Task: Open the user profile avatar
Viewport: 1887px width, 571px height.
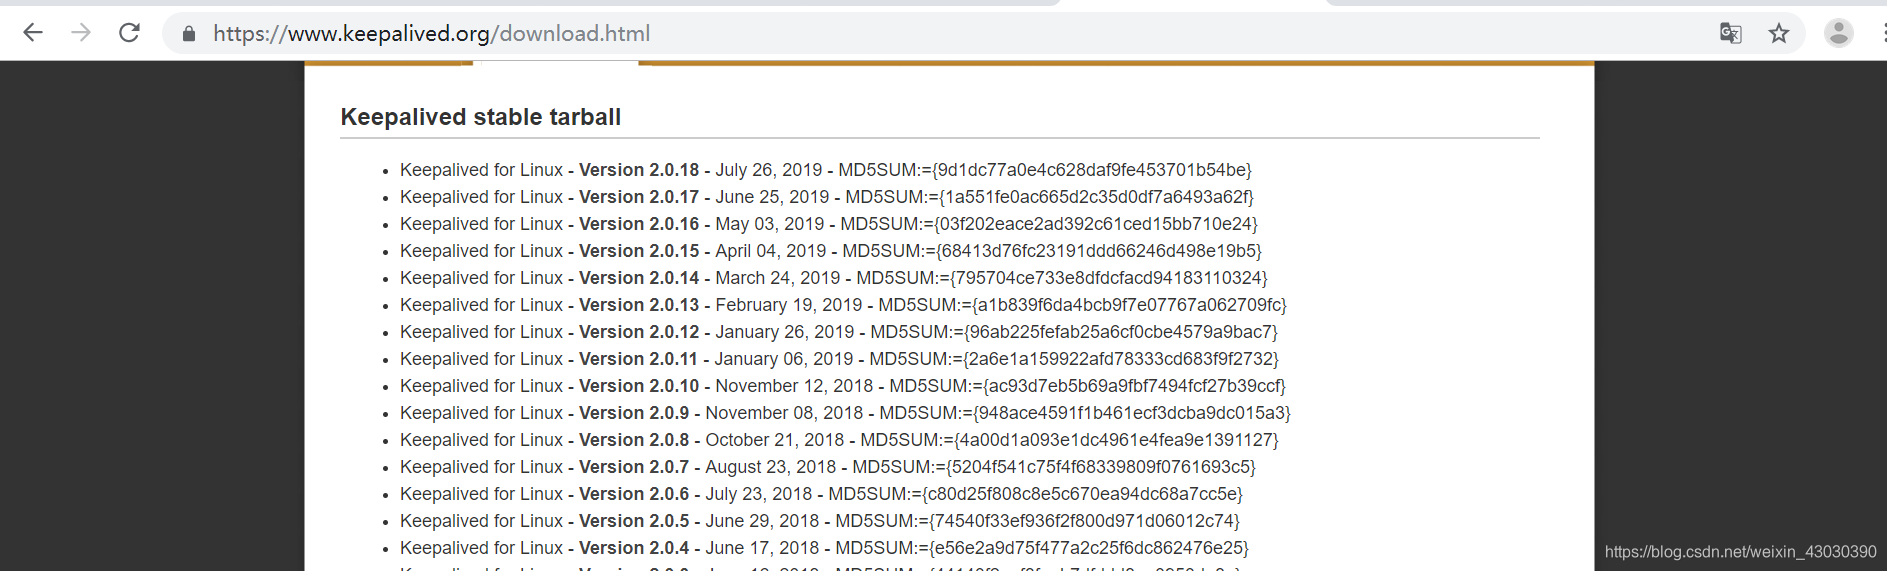Action: click(x=1838, y=33)
